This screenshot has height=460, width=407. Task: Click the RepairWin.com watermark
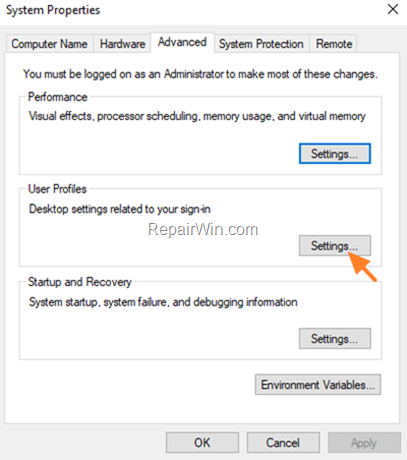(x=203, y=229)
